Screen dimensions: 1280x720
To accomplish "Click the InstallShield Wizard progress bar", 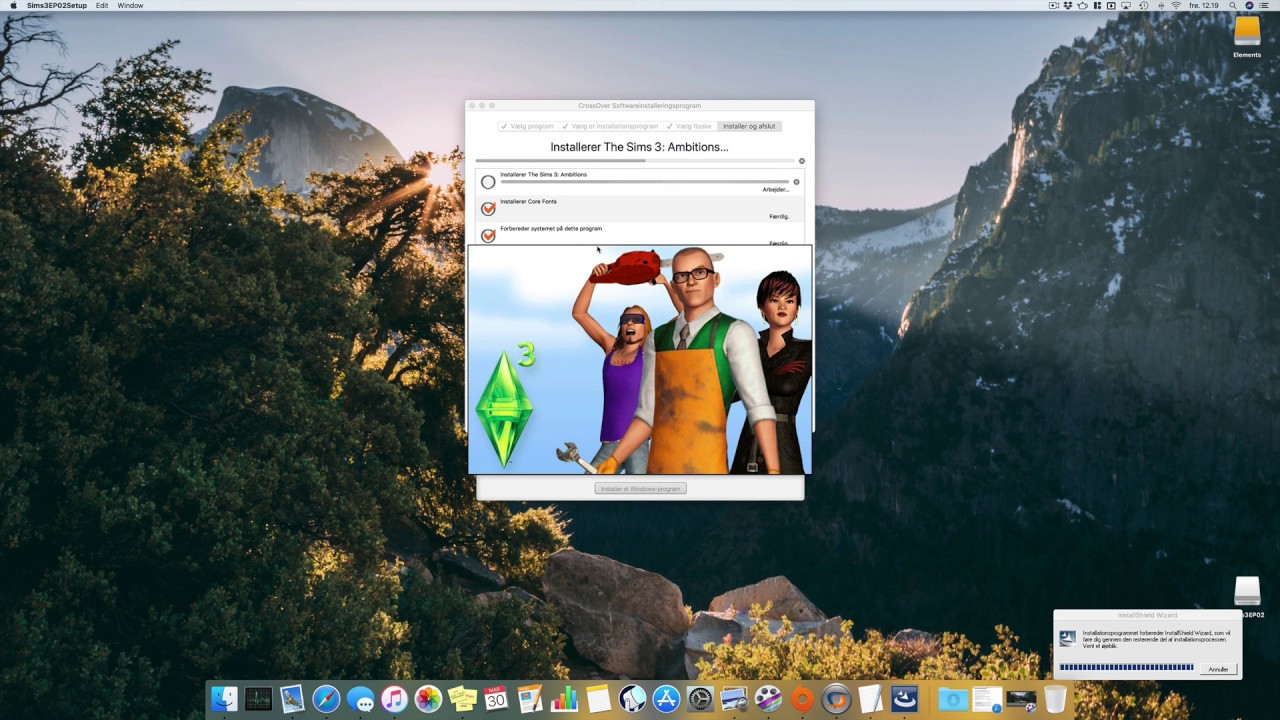I will pyautogui.click(x=1126, y=667).
